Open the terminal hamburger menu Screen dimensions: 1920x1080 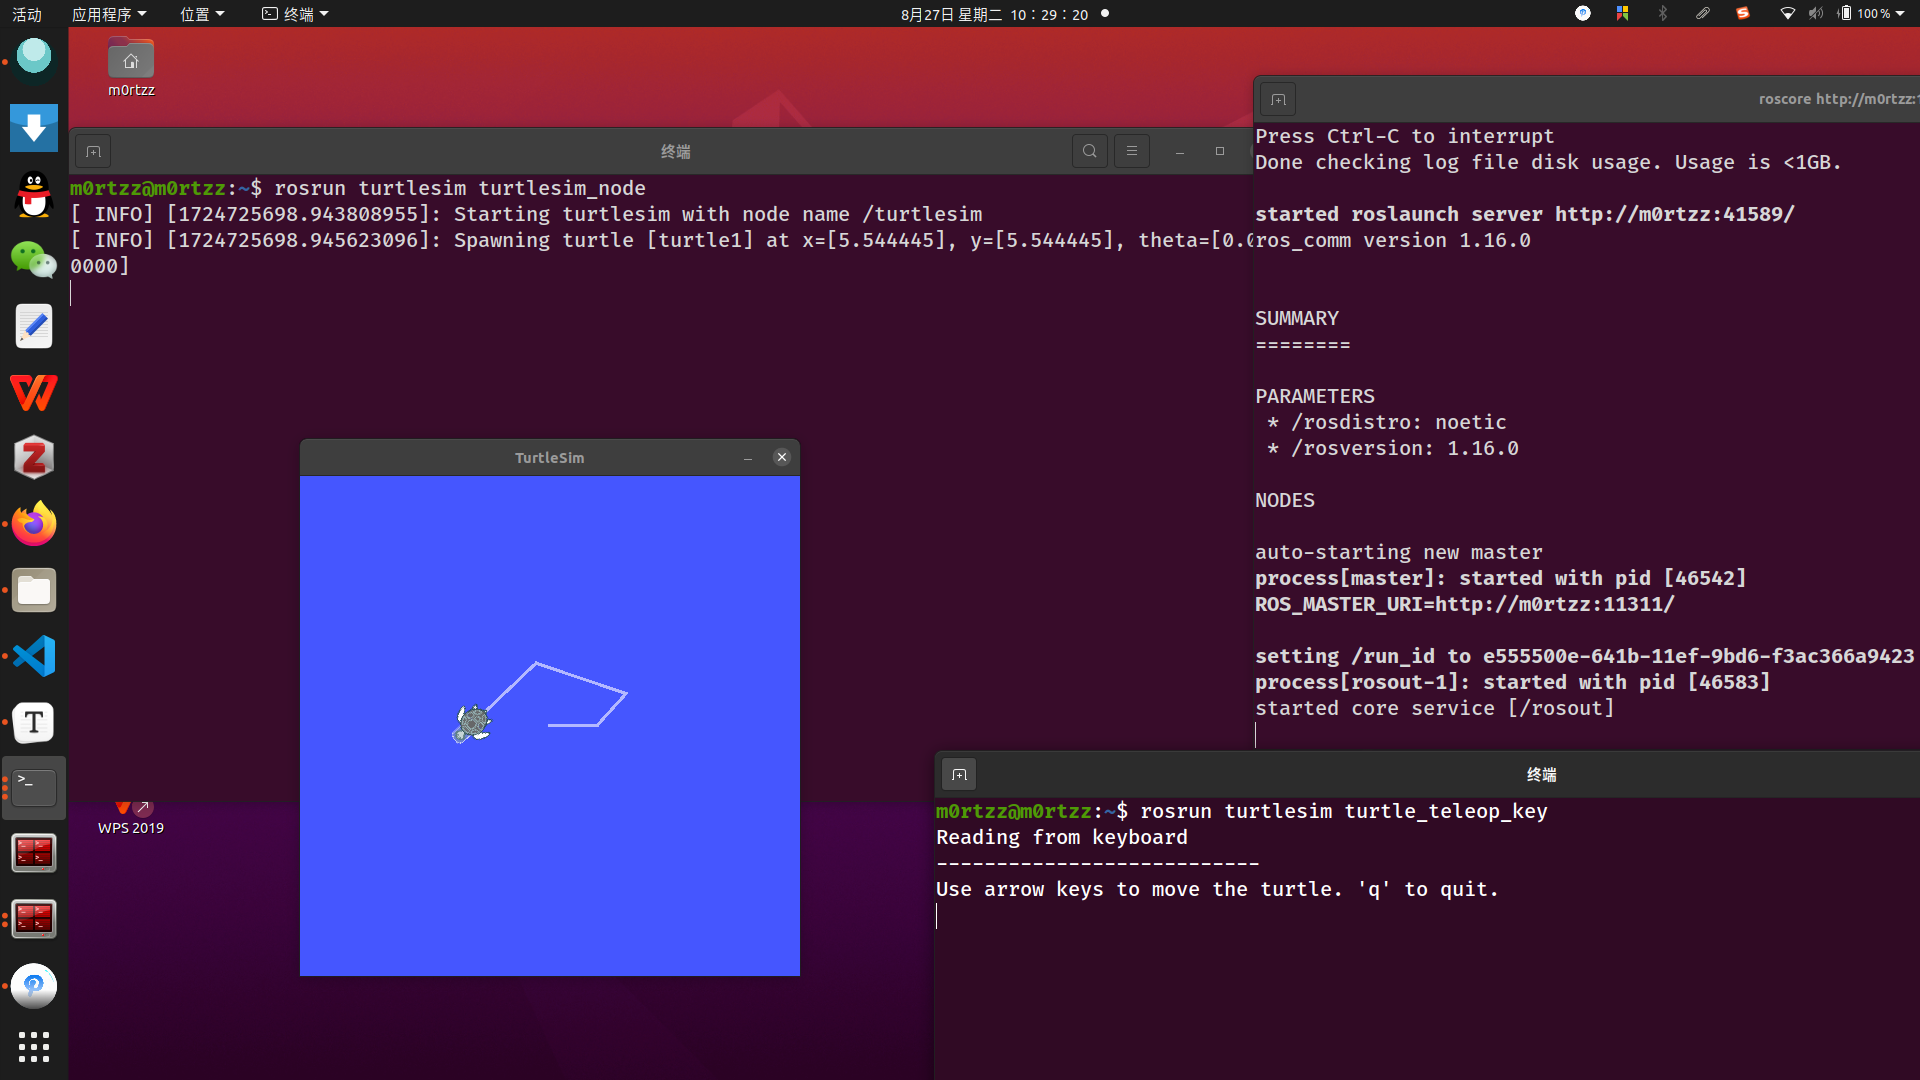click(1131, 151)
